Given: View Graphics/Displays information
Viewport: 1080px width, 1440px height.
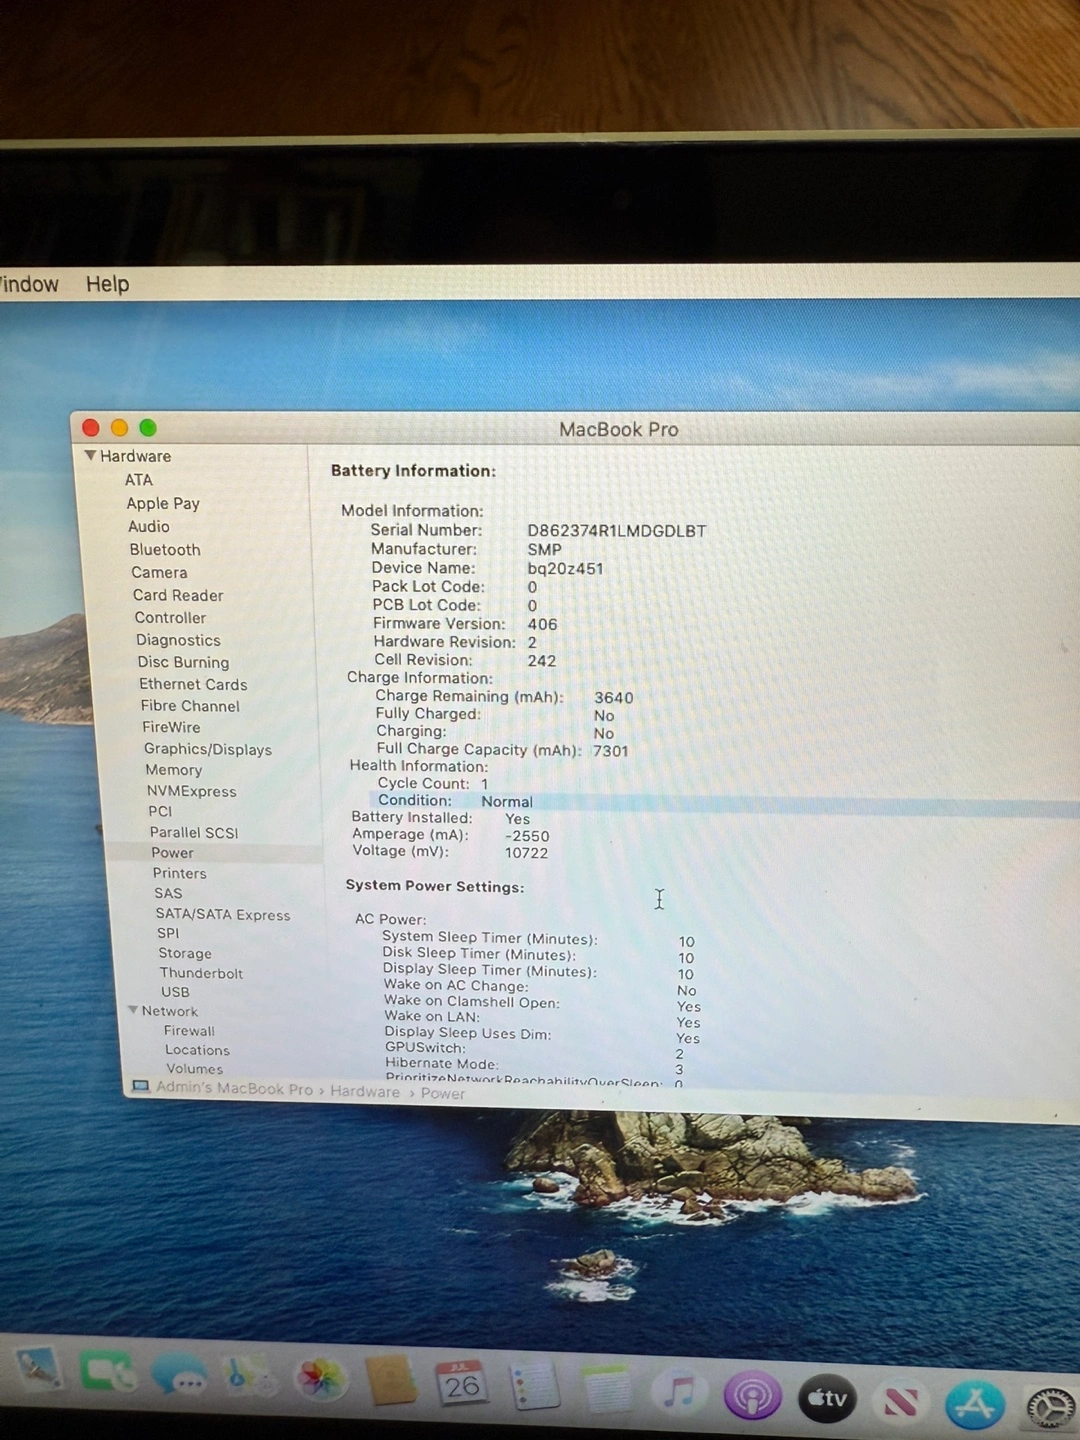Looking at the screenshot, I should click(208, 749).
